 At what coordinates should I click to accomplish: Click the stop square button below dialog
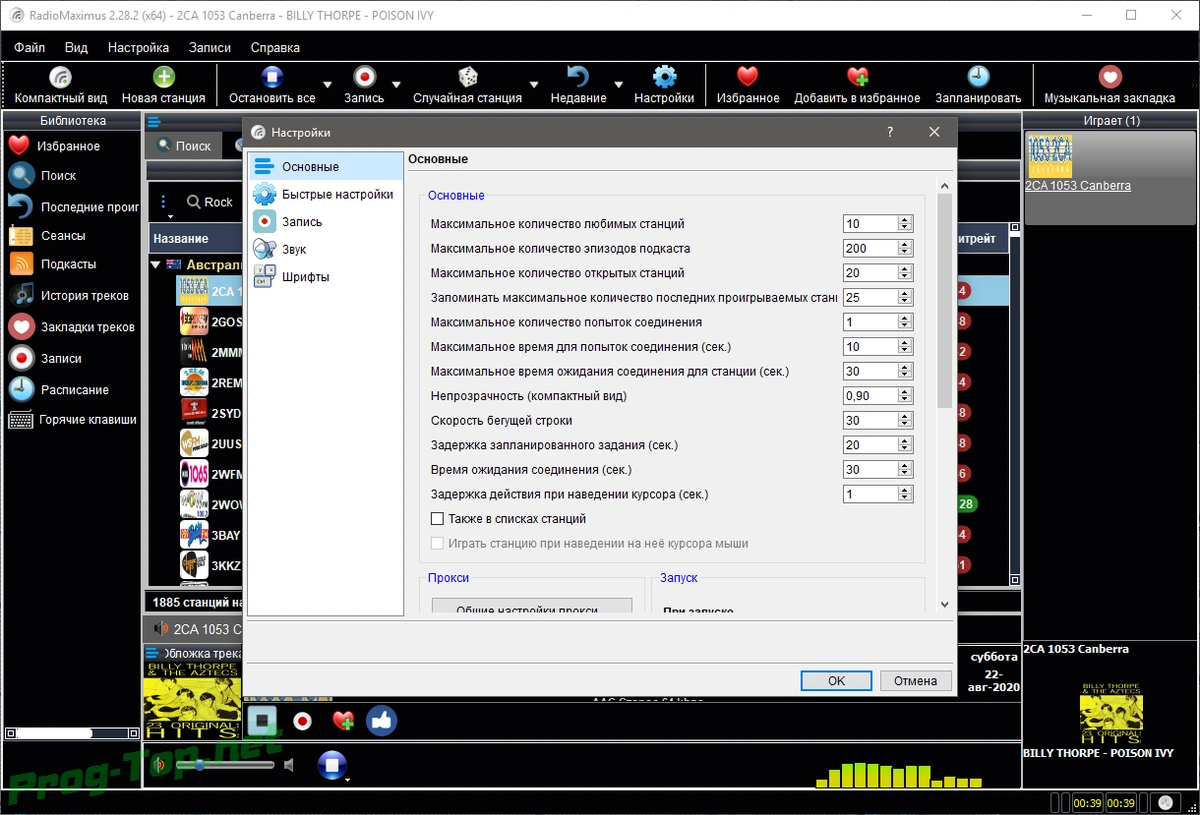click(x=263, y=720)
